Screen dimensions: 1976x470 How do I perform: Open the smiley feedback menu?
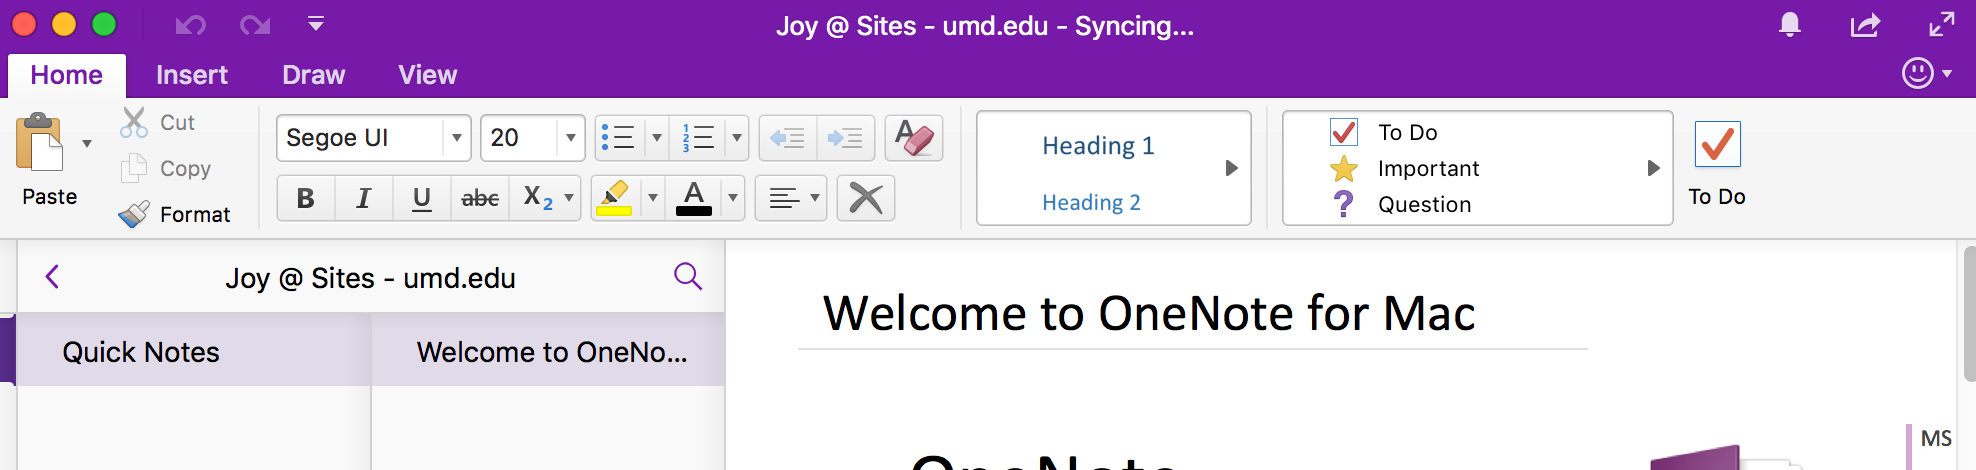(x=1926, y=73)
